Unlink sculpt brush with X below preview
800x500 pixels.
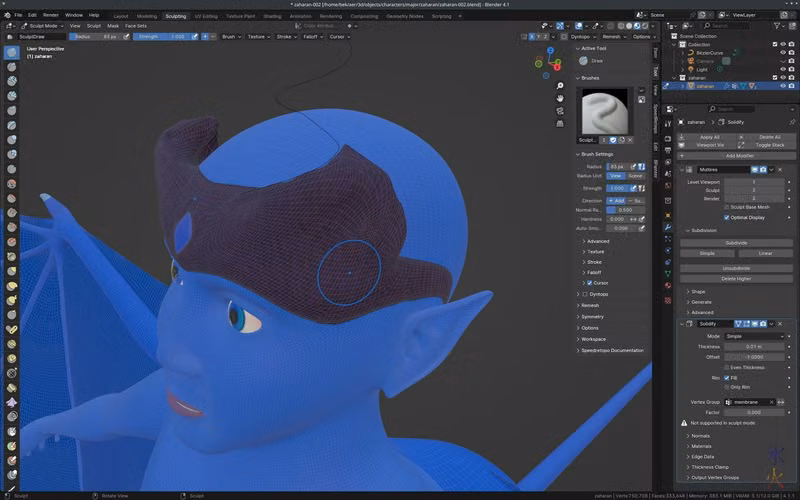coord(630,140)
